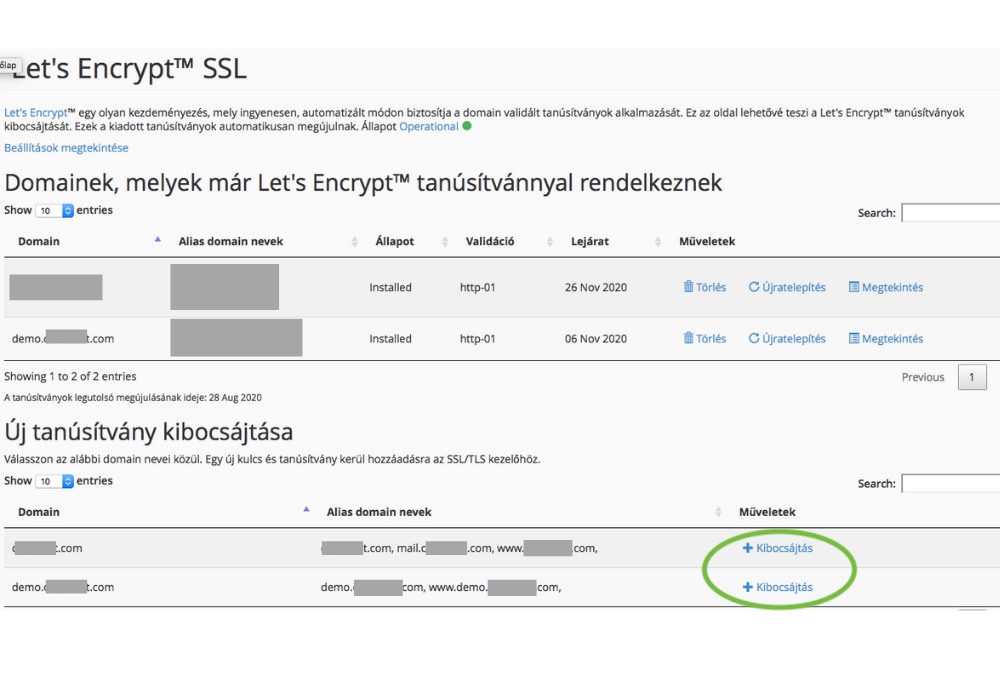Viewport: 1000px width, 700px height.
Task: Sort by Validáció column header
Action: click(490, 241)
